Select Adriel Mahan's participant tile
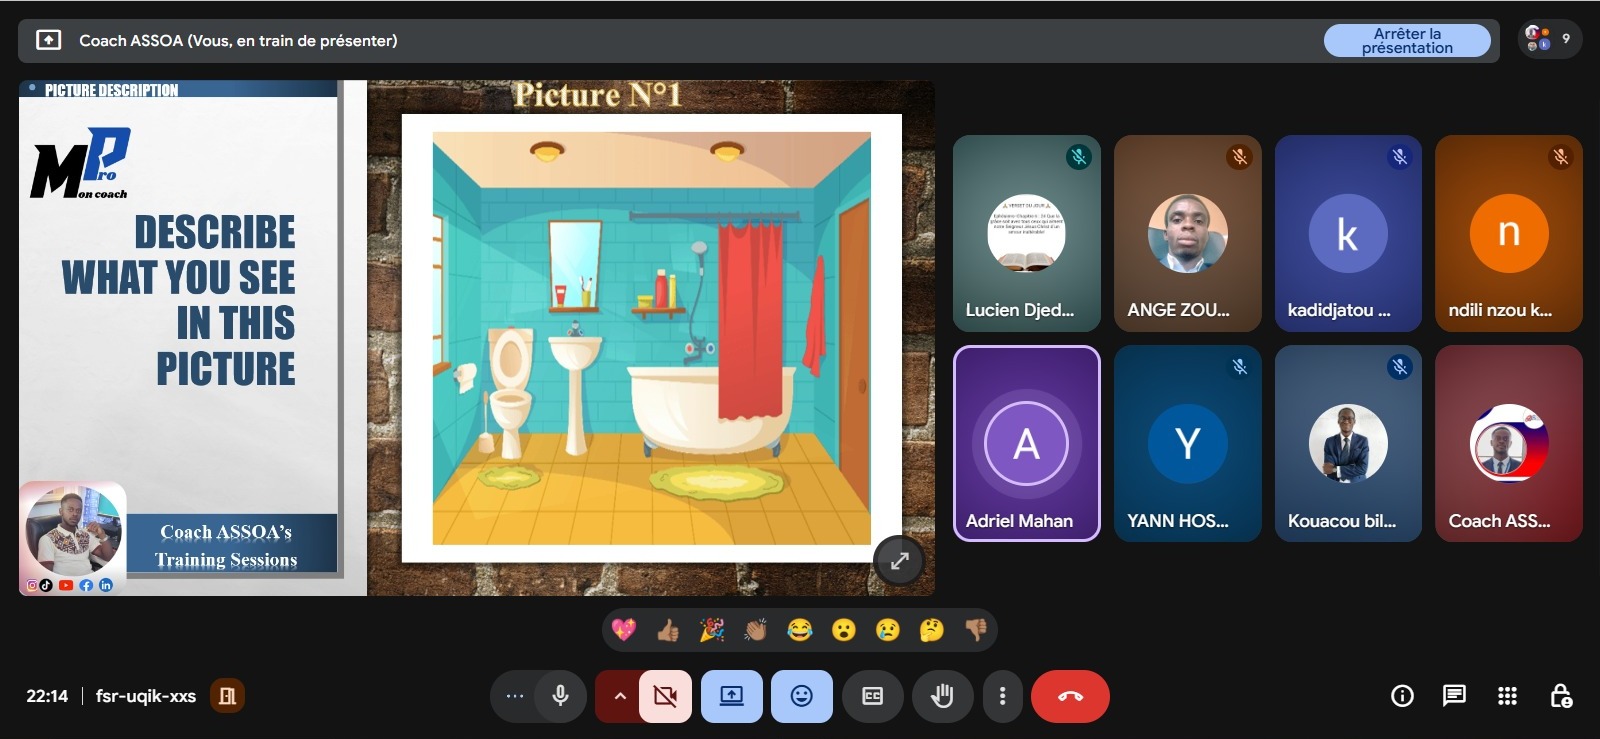The height and width of the screenshot is (739, 1600). (x=1026, y=444)
